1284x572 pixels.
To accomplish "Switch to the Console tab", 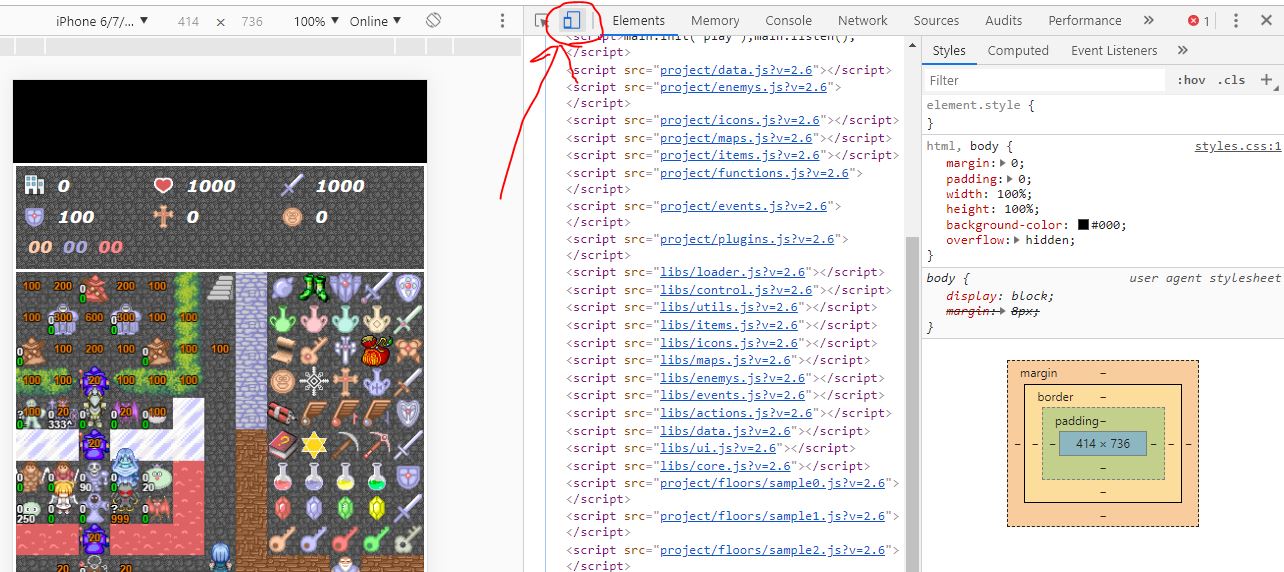I will pyautogui.click(x=788, y=20).
